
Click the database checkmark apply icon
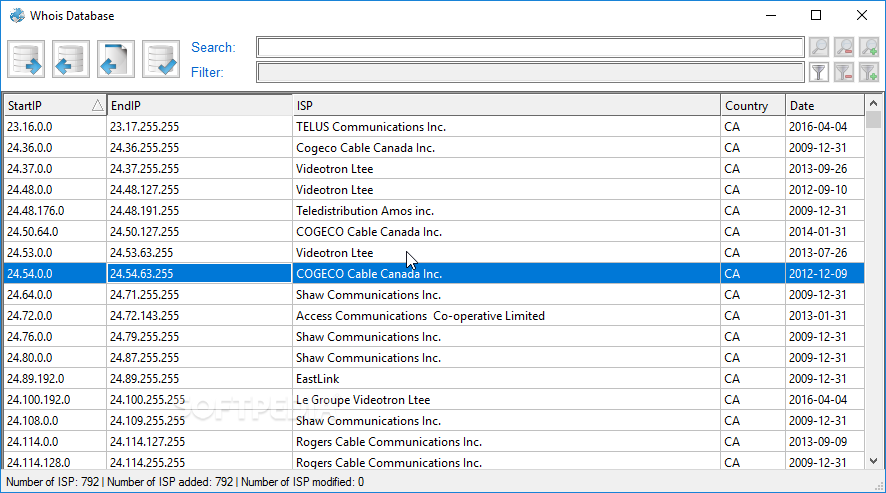click(161, 59)
